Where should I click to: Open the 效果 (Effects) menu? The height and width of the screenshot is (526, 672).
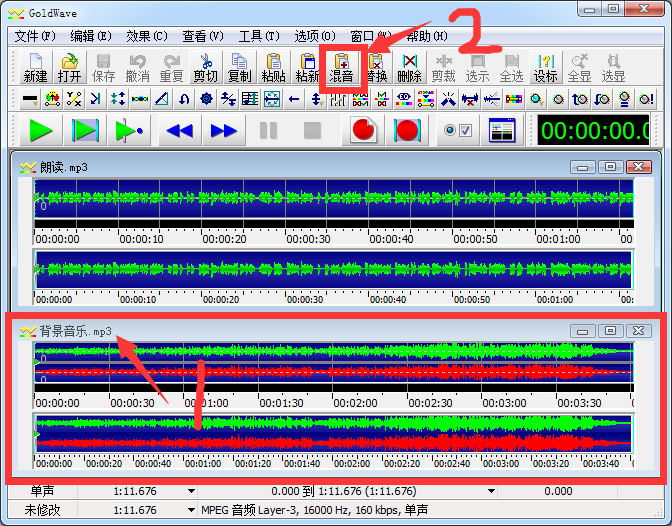click(146, 36)
